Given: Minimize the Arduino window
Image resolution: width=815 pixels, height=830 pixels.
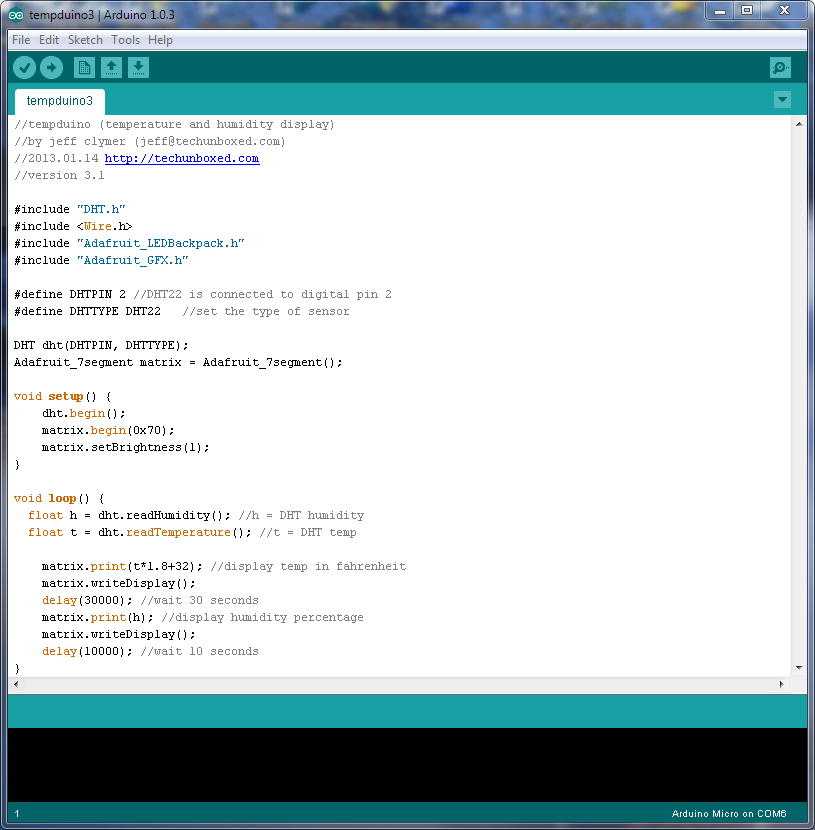Looking at the screenshot, I should point(720,11).
